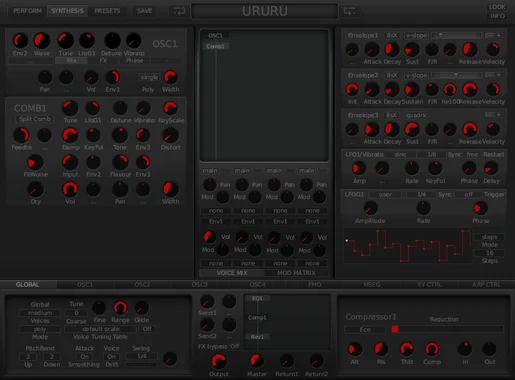Select the EQ1 module in the FX grid
515x380 pixels.
(x=257, y=298)
